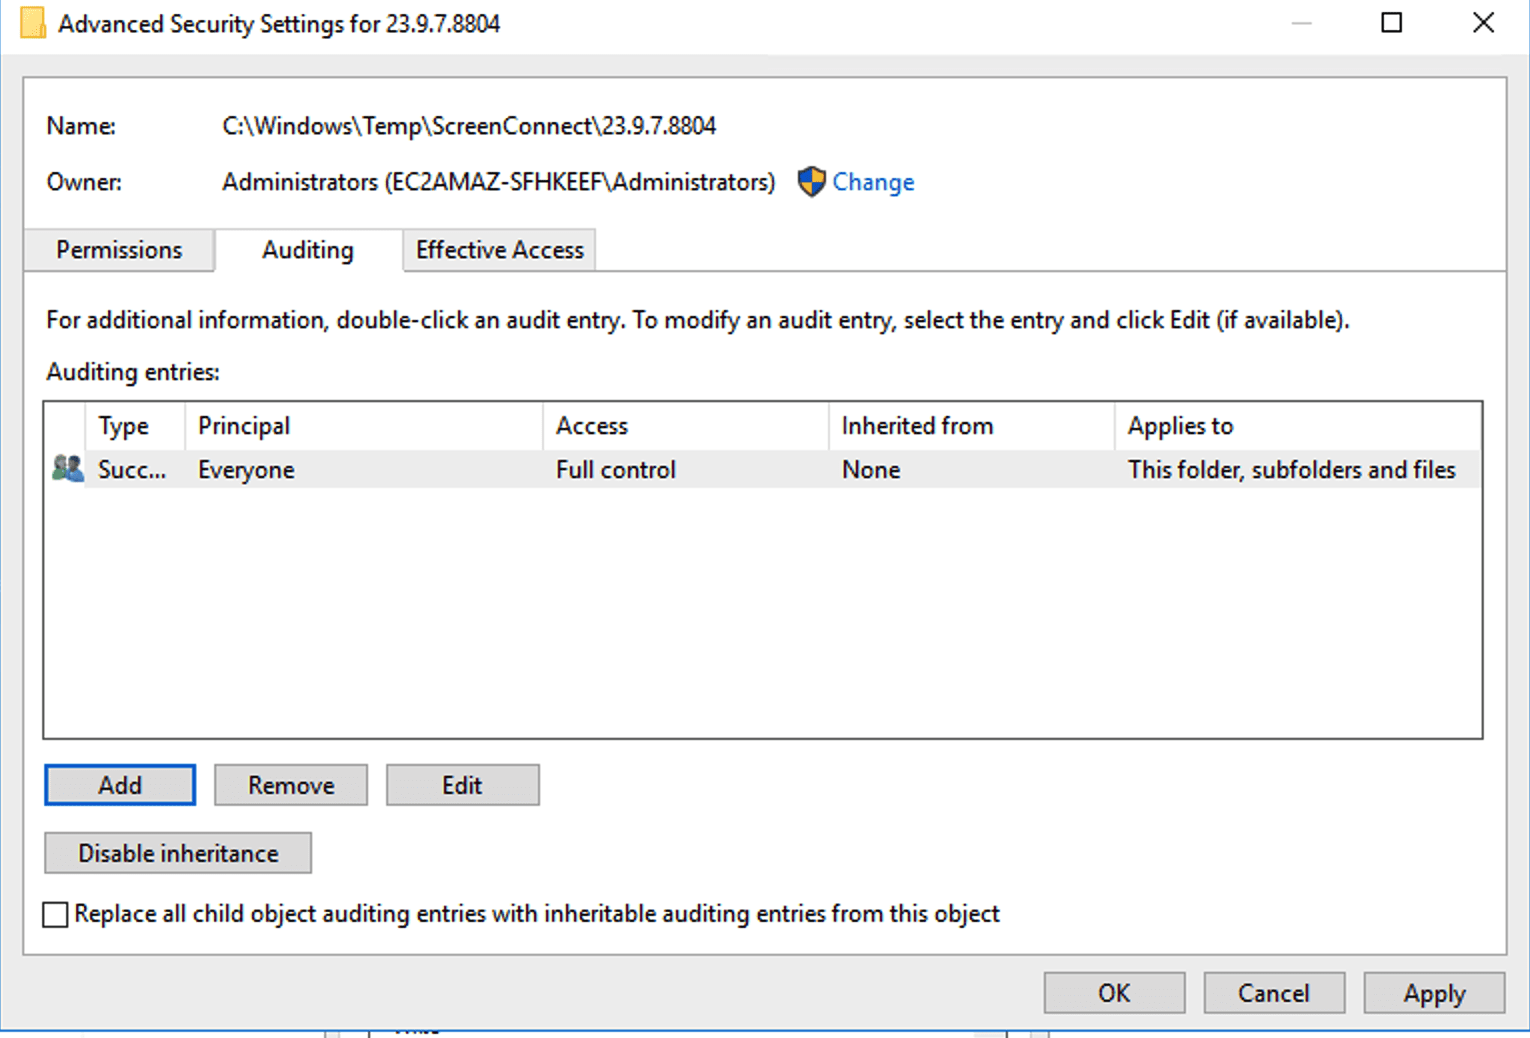Select the Everyone Full control audit entry
The width and height of the screenshot is (1530, 1038).
coord(616,470)
